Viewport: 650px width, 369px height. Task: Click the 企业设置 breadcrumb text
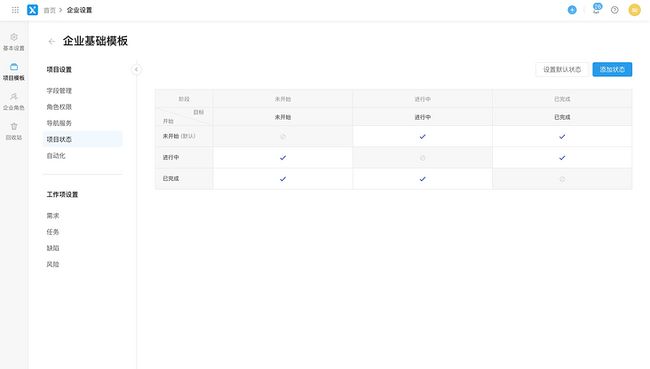tap(79, 10)
